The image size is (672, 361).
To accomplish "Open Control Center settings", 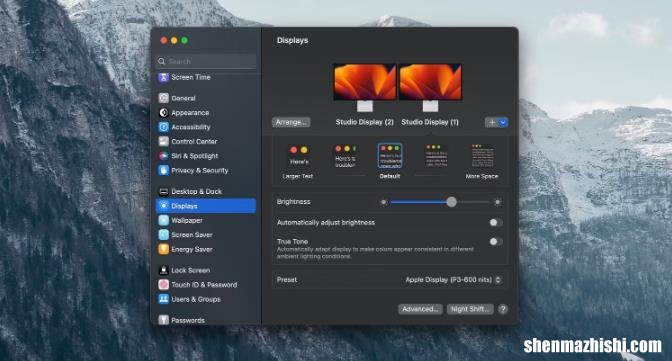I will pos(205,141).
